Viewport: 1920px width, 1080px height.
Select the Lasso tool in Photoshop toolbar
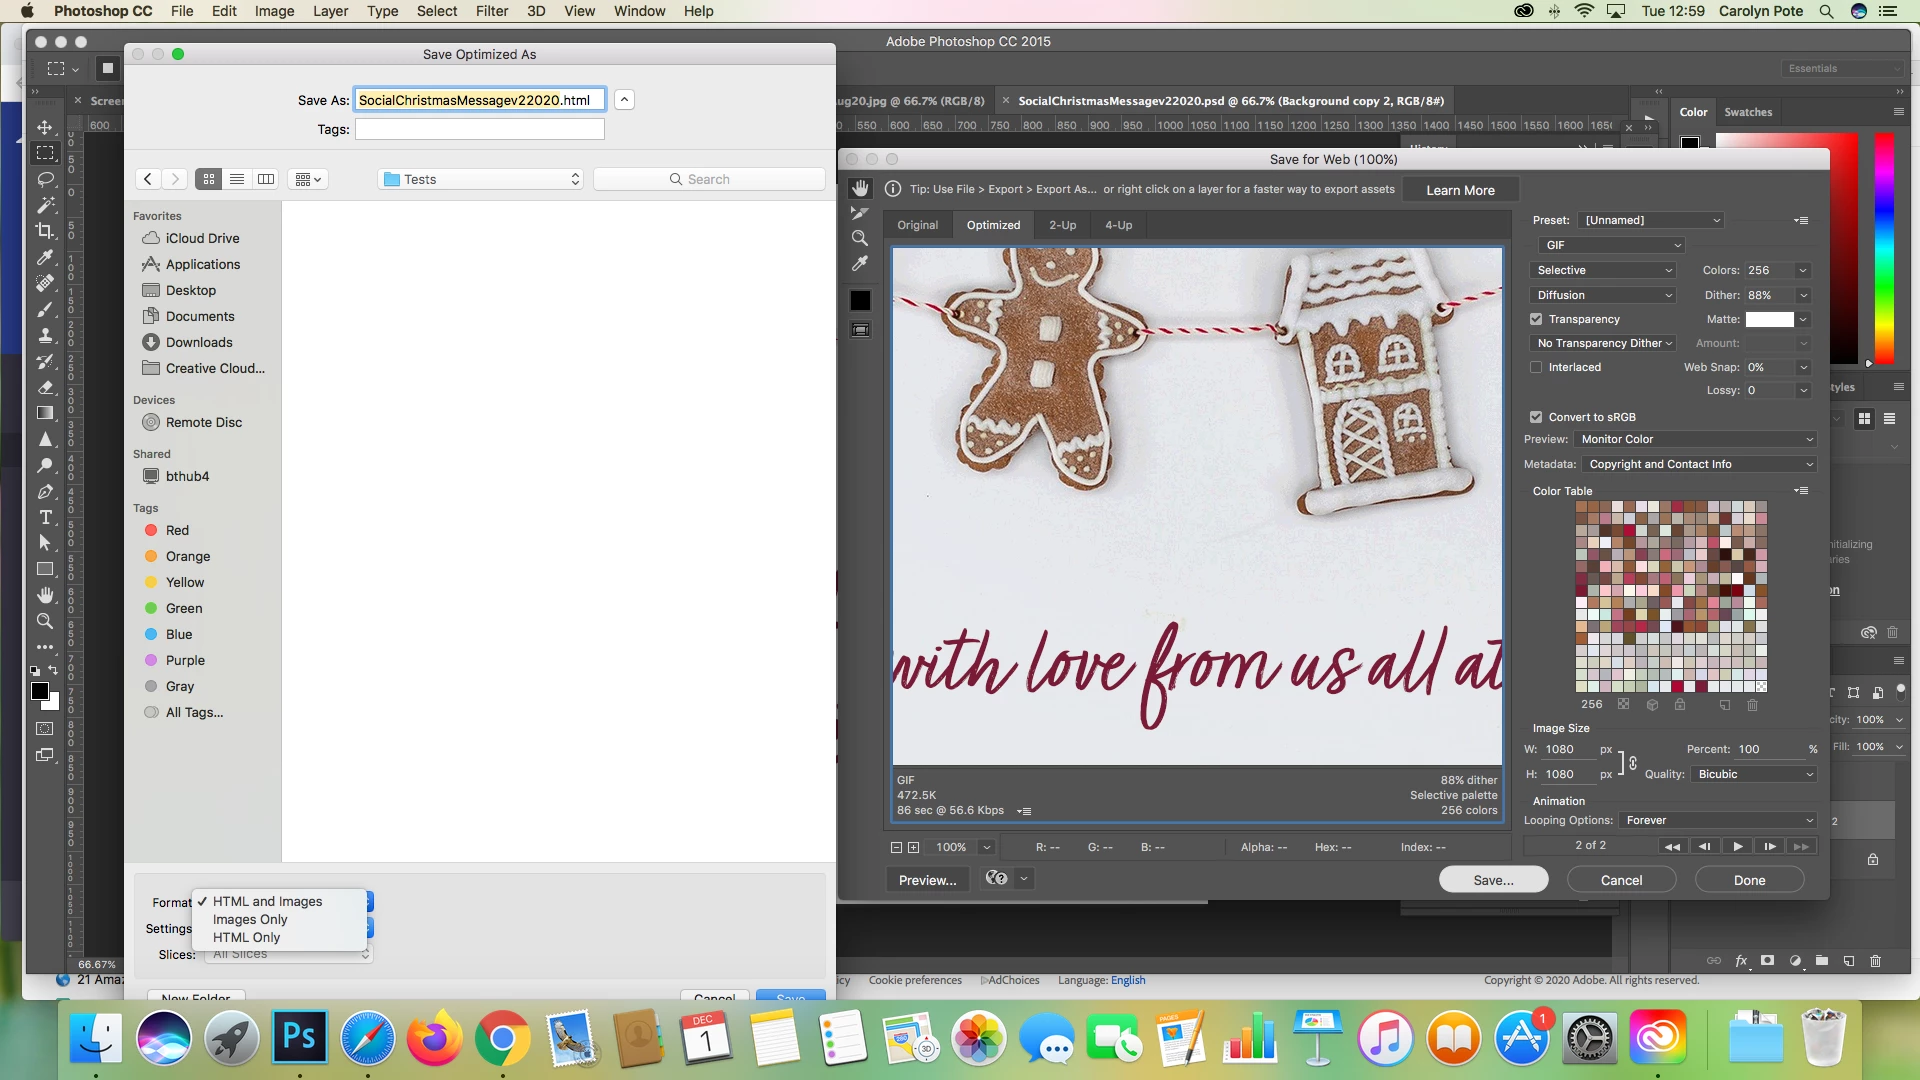click(45, 179)
